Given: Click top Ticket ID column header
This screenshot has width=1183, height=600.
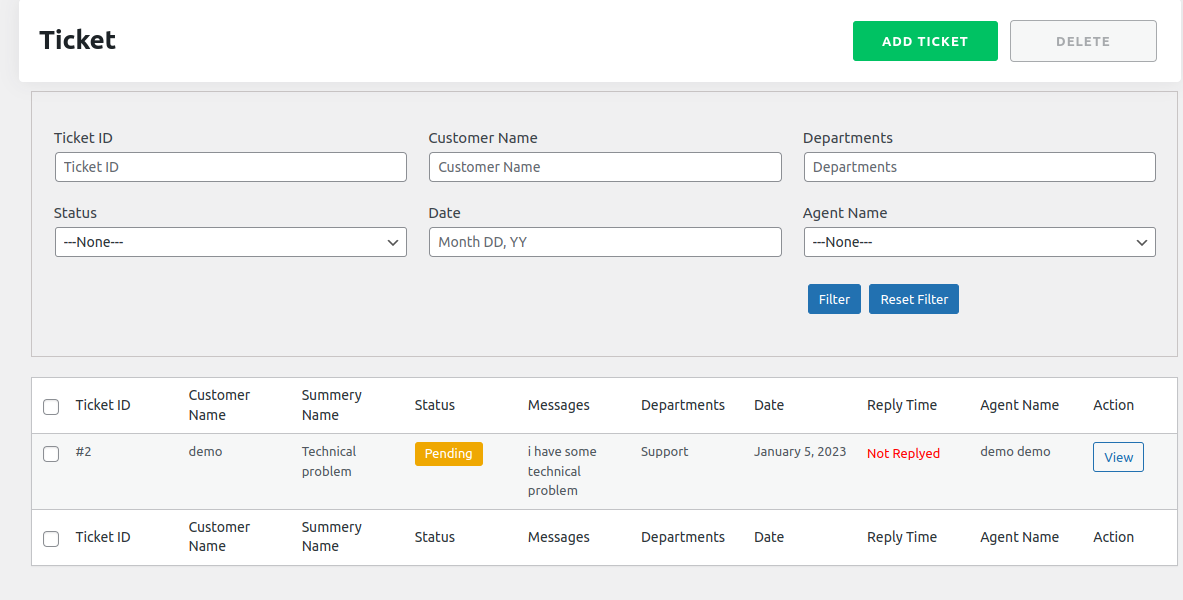Looking at the screenshot, I should tap(103, 405).
